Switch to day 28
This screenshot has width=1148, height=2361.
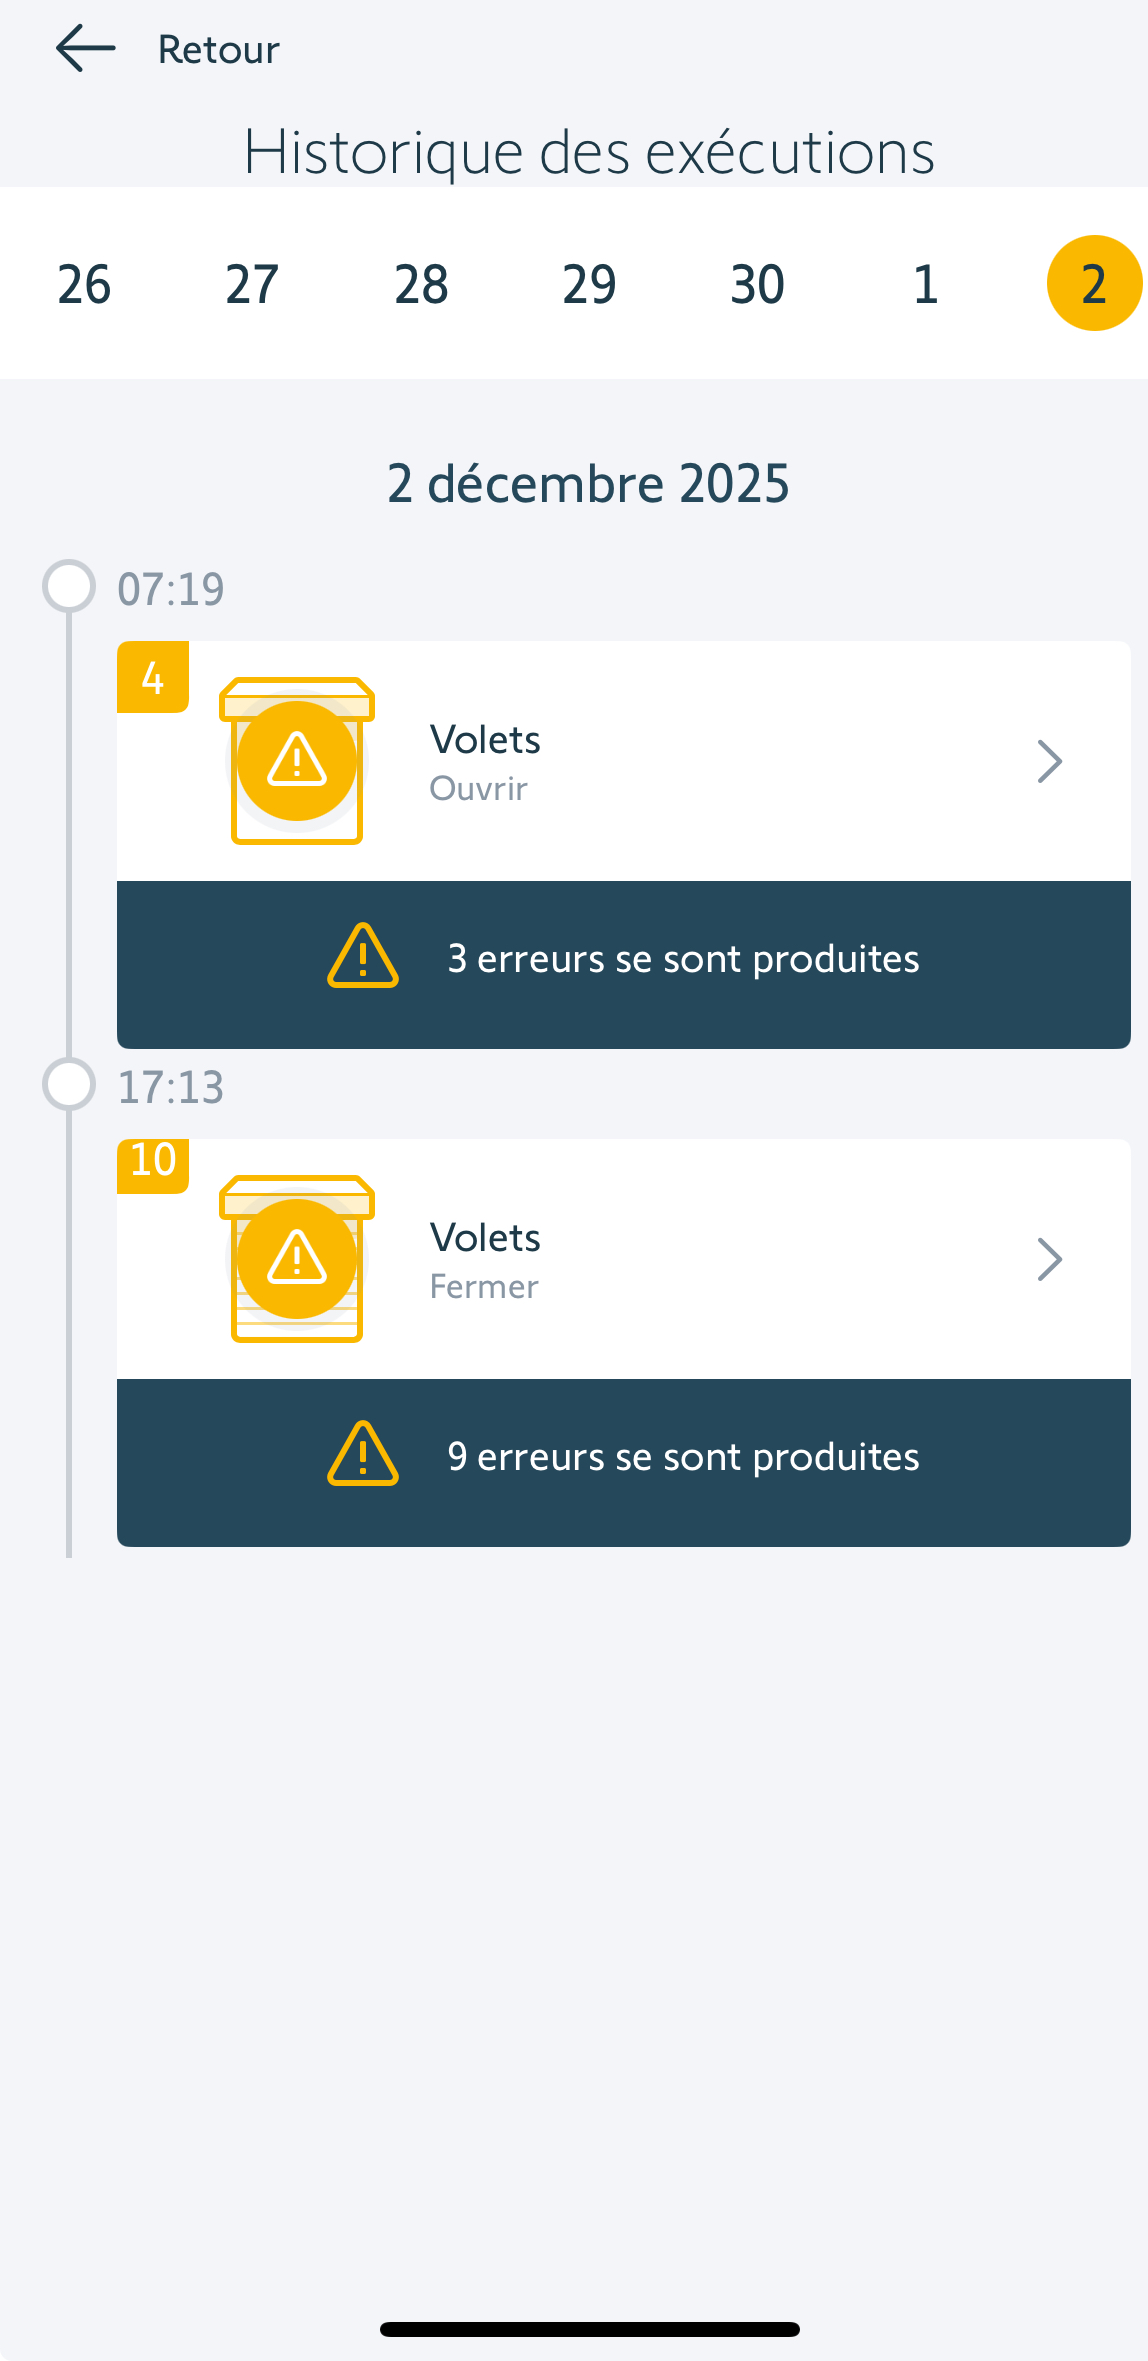[x=421, y=284]
